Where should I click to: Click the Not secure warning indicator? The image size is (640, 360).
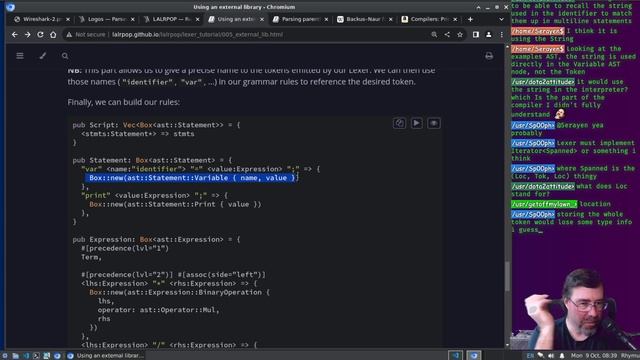pyautogui.click(x=86, y=35)
